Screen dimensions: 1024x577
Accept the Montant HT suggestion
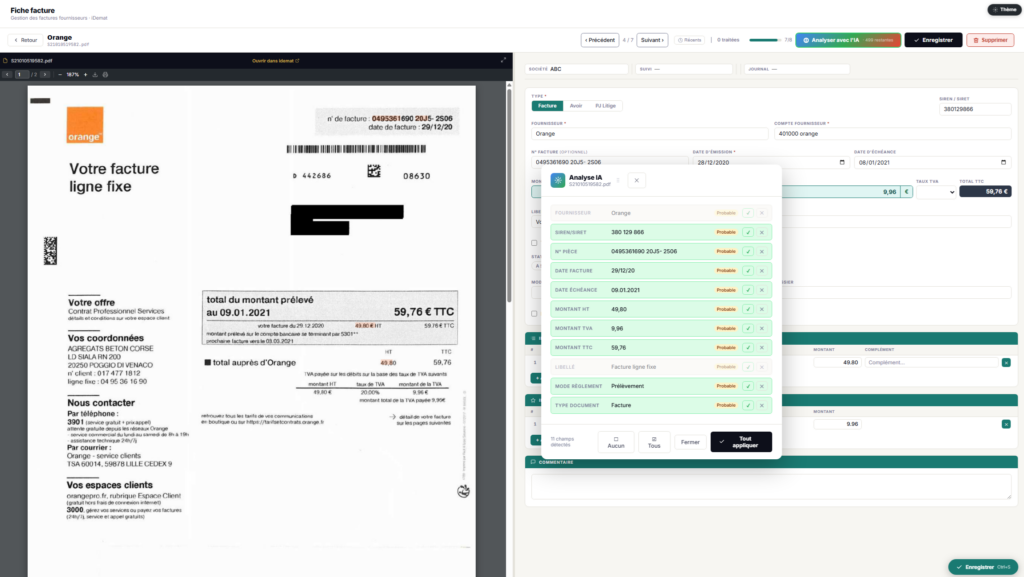click(748, 309)
